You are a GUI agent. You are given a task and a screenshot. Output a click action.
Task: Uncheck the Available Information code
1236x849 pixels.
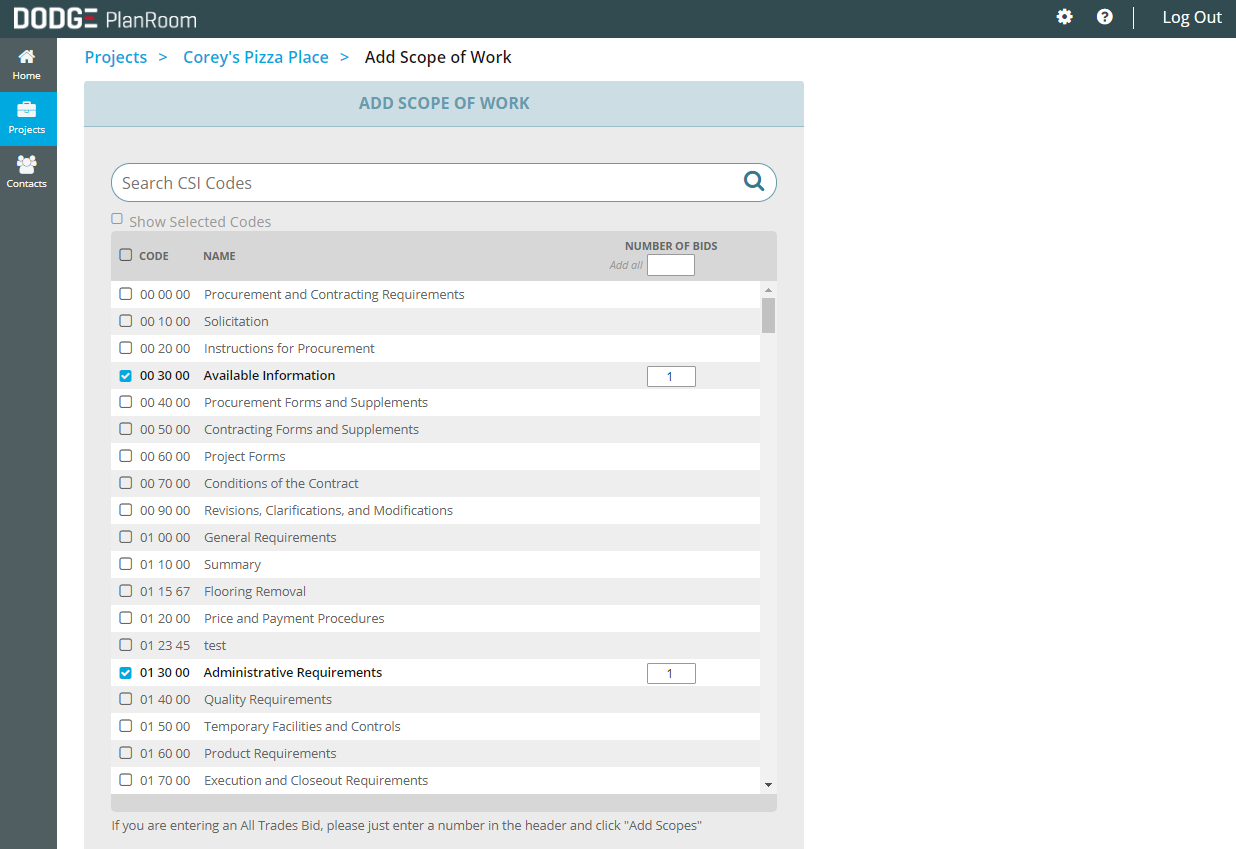point(126,376)
